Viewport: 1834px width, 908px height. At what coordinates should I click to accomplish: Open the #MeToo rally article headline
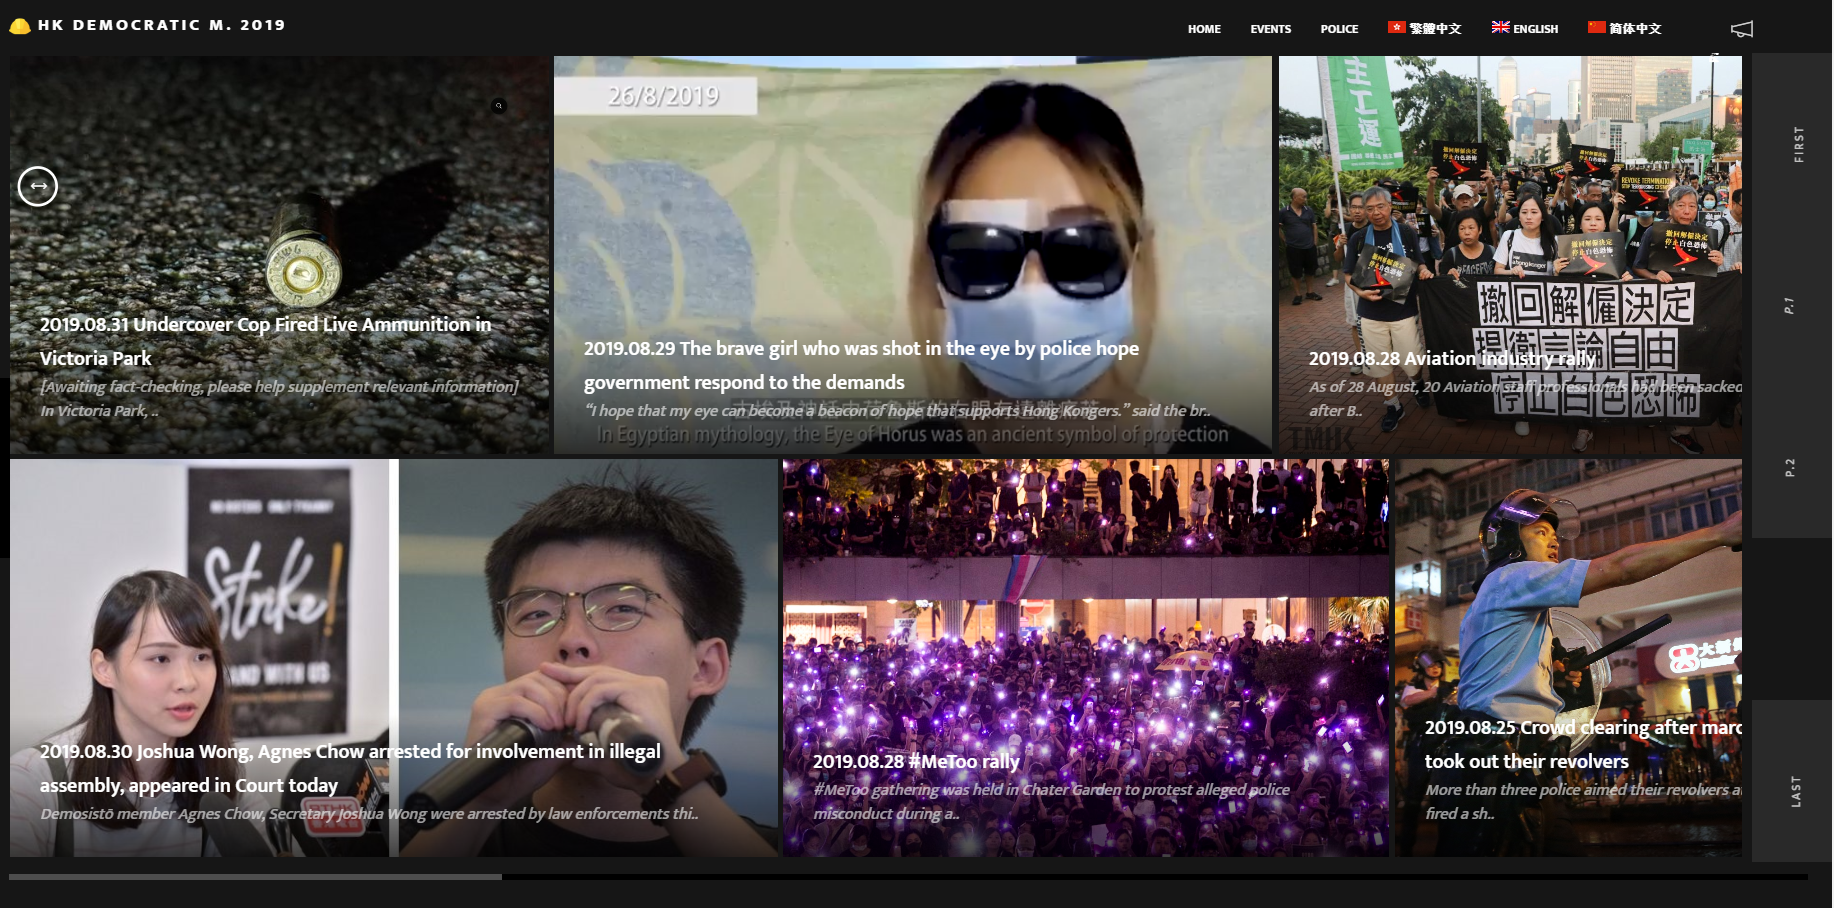(916, 761)
